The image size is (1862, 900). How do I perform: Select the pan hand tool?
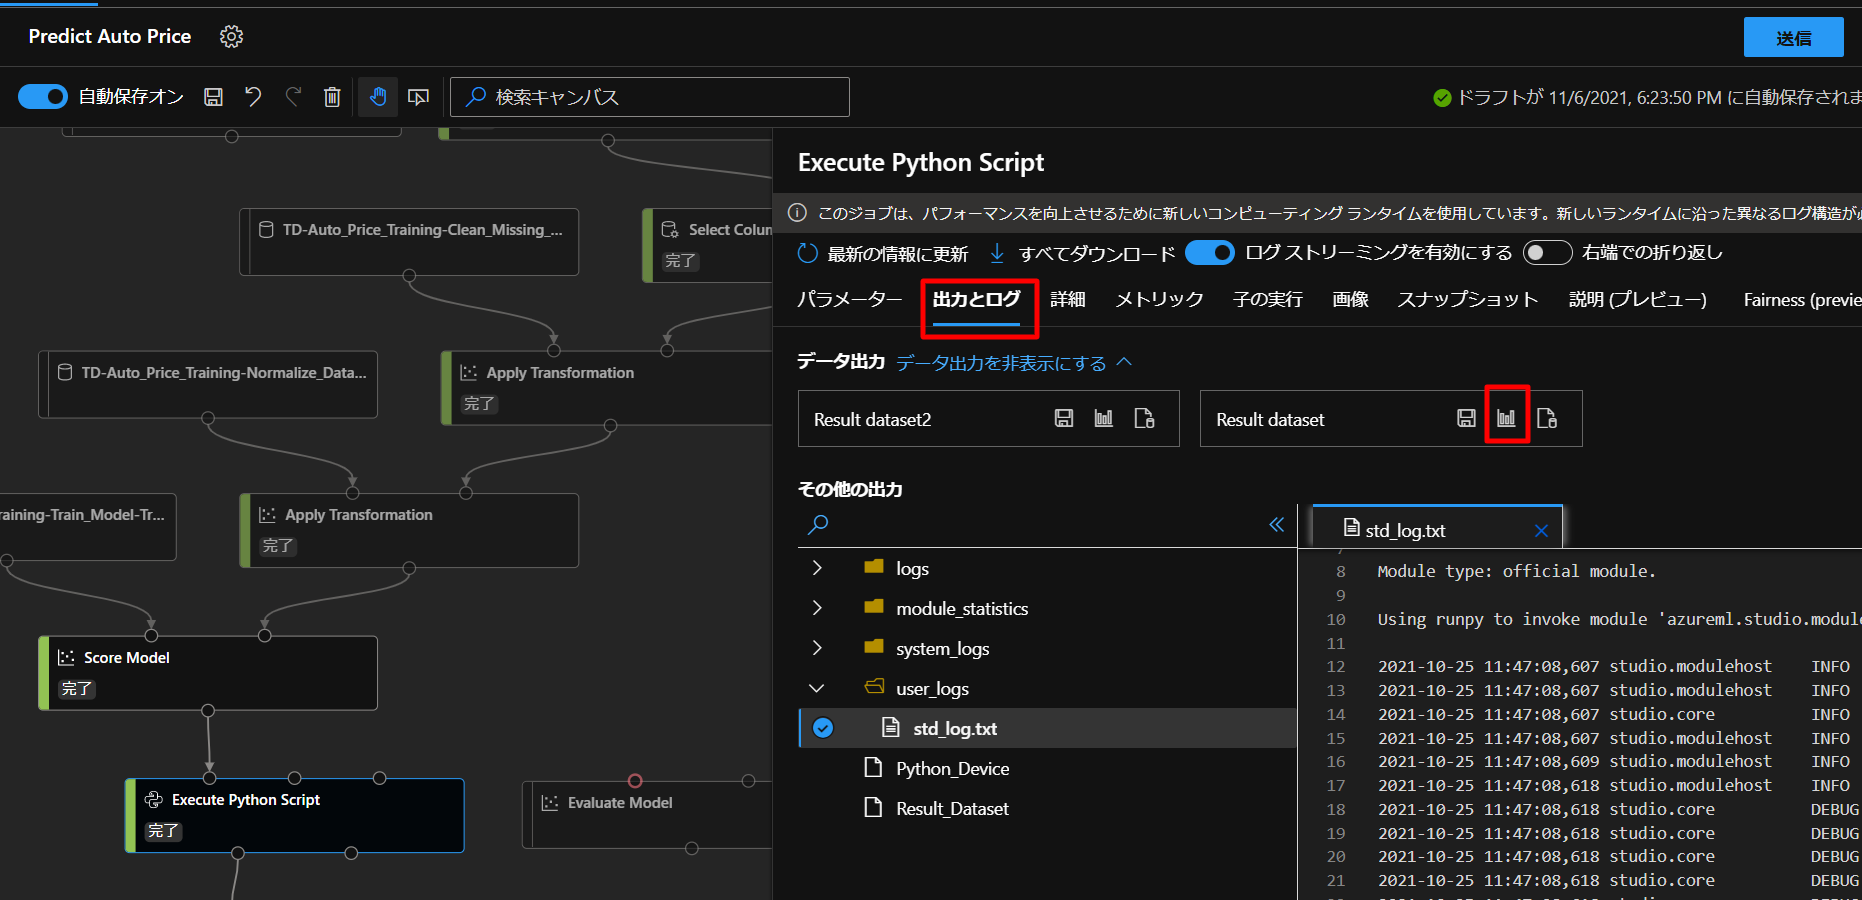(378, 97)
